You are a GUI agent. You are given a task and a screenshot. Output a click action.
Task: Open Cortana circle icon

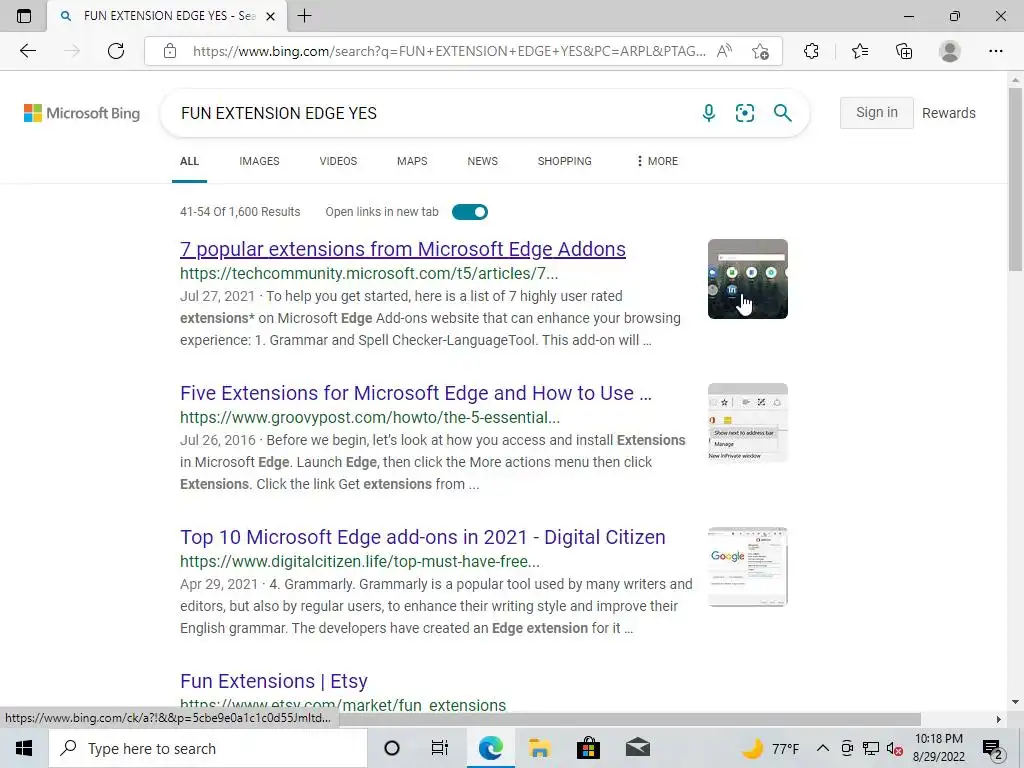pyautogui.click(x=392, y=748)
